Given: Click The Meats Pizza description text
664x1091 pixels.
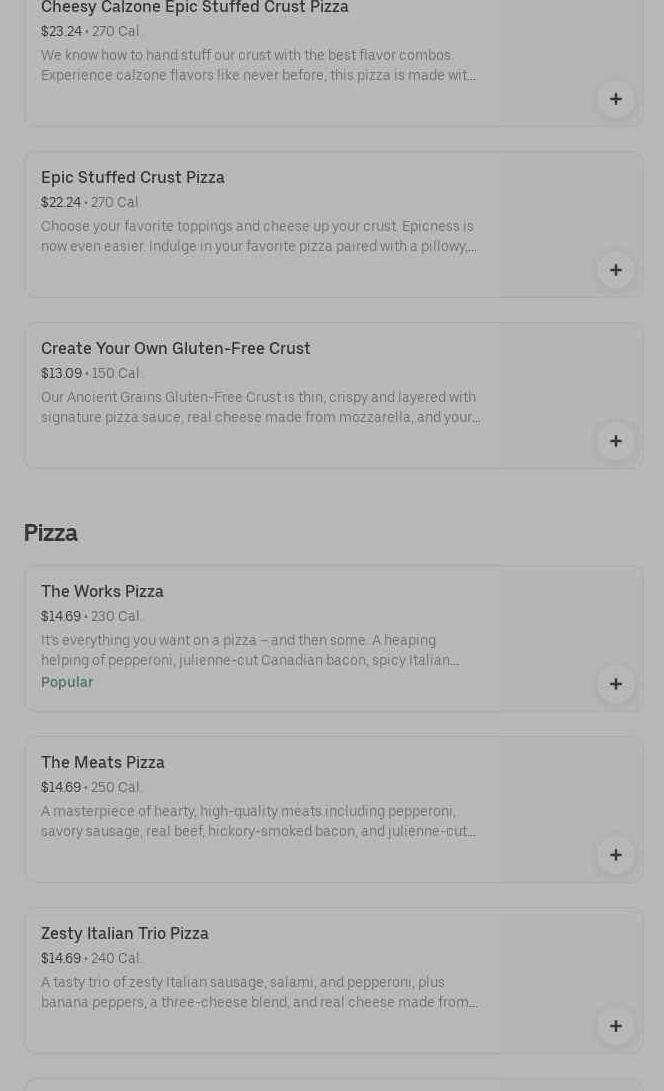Looking at the screenshot, I should tap(258, 821).
